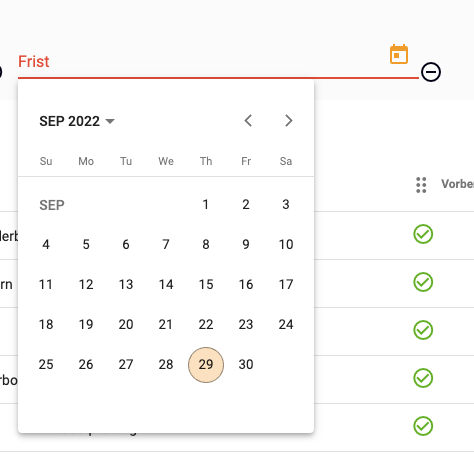Select September 1 in the calendar
Screen dimensions: 474x462
point(206,205)
